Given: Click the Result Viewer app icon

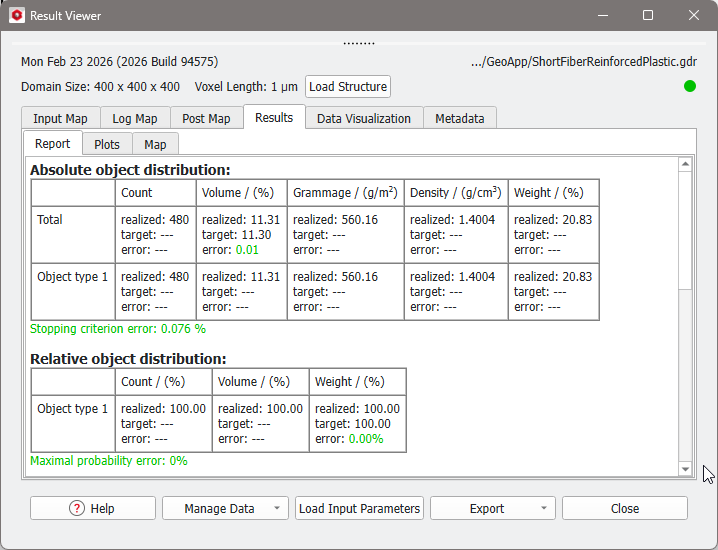Looking at the screenshot, I should (17, 15).
